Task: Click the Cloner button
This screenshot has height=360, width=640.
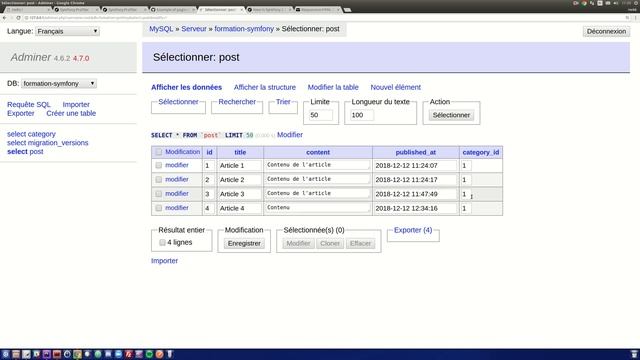Action: (x=330, y=243)
